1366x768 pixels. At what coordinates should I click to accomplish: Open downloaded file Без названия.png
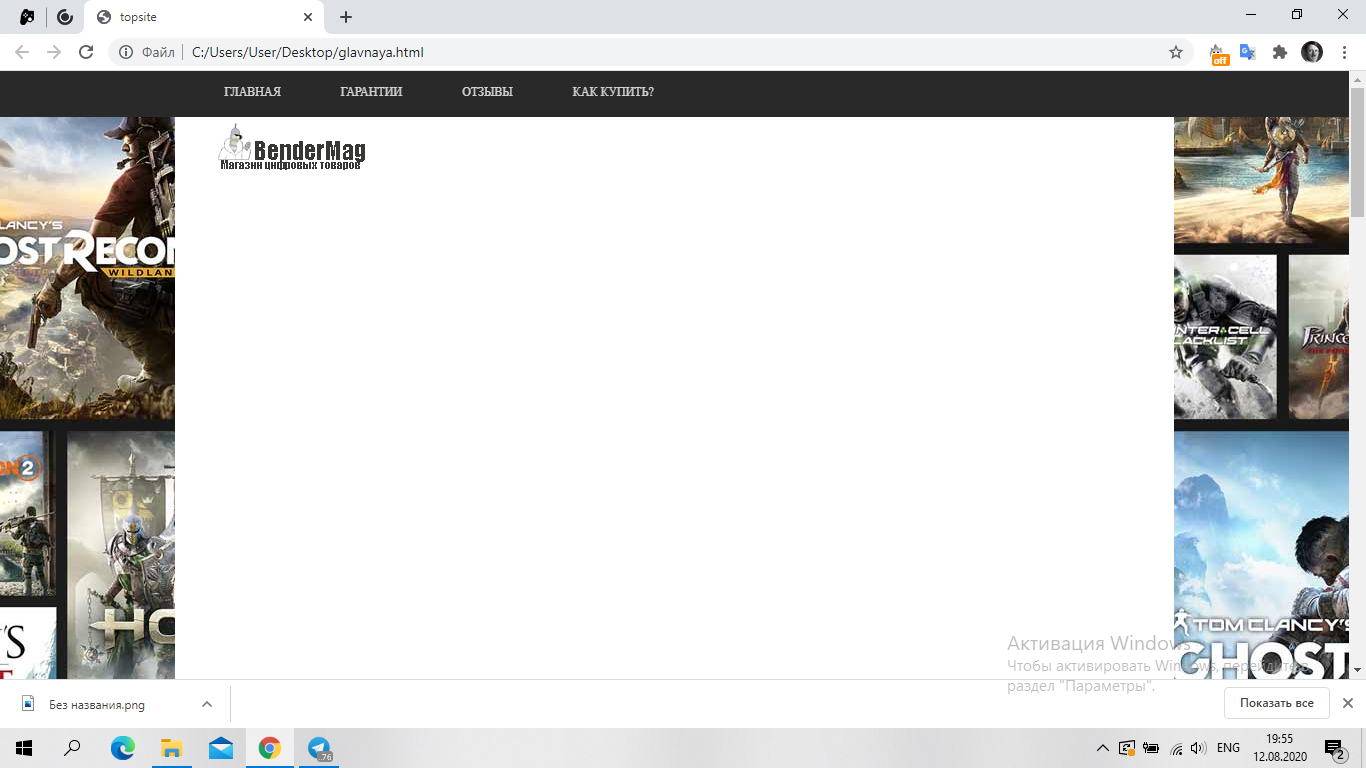point(96,704)
